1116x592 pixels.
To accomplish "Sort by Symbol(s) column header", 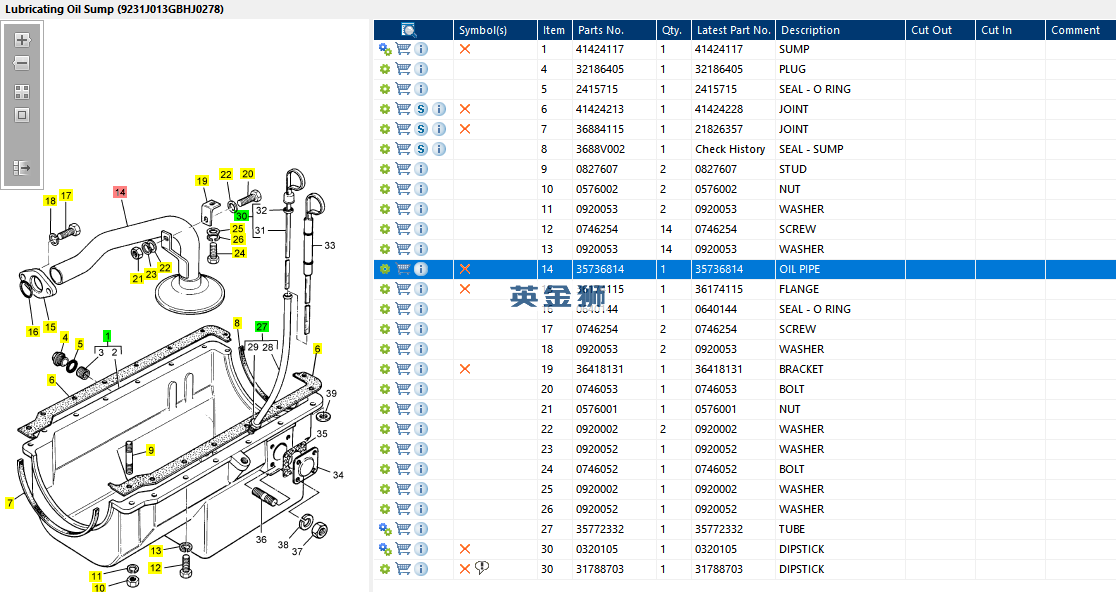I will pos(495,30).
